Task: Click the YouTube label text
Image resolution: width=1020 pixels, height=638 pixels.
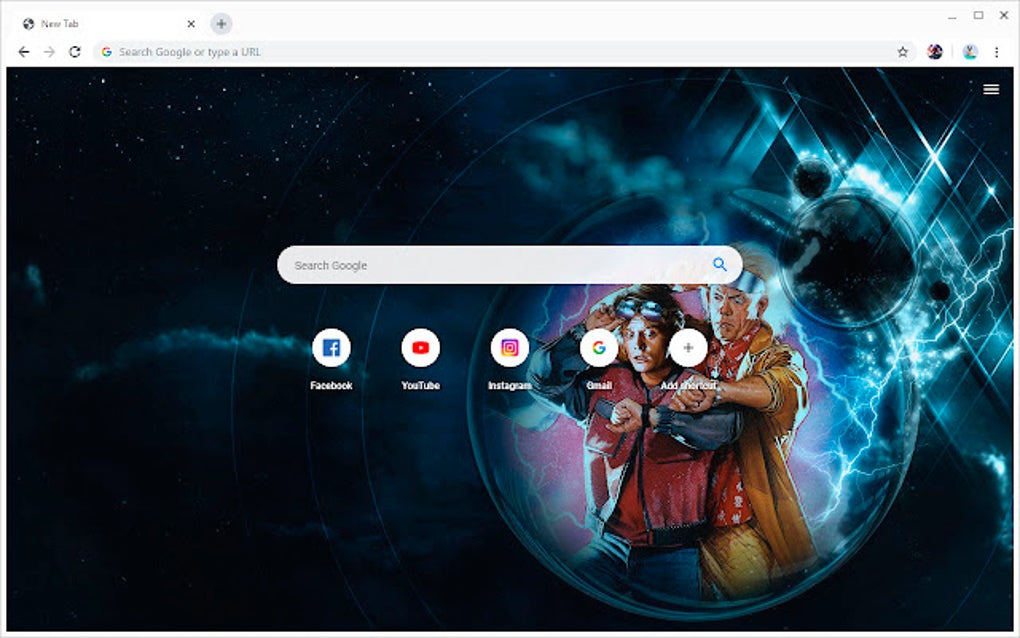Action: pos(420,386)
